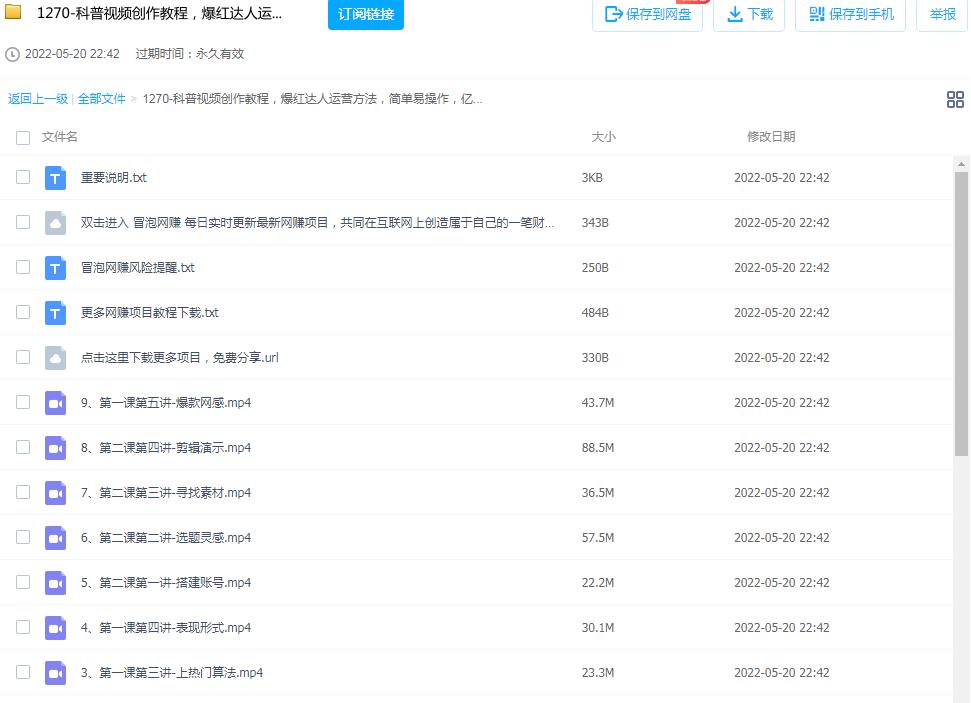This screenshot has width=971, height=703.
Task: Open video 3、第一课第三讲-上热门算法.mp4
Action: (172, 673)
